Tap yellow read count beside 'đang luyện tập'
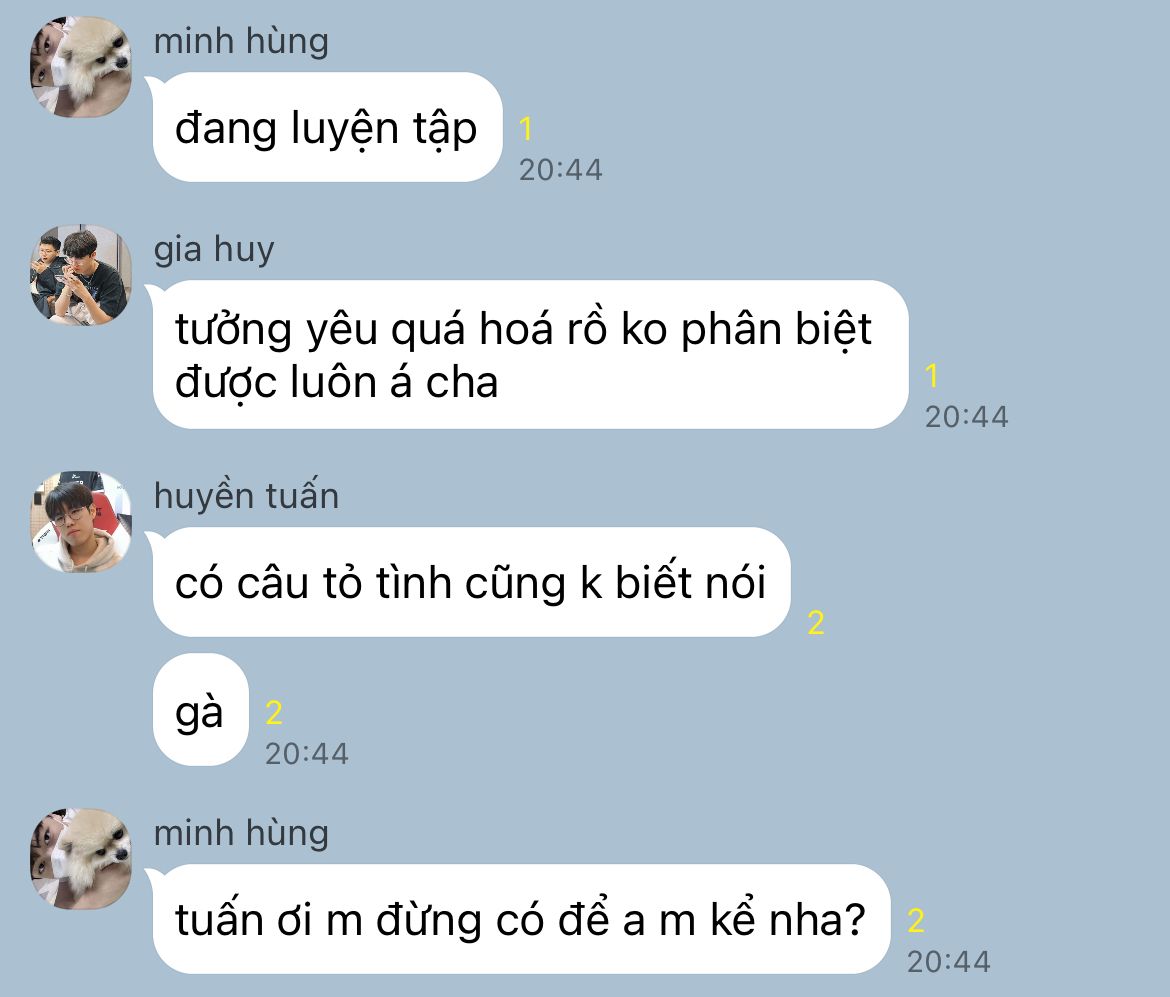The height and width of the screenshot is (997, 1170). 526,129
